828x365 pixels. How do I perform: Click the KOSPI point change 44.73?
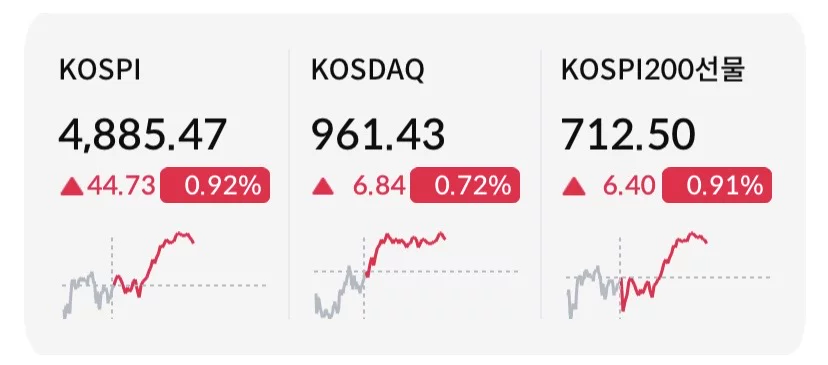click(x=121, y=186)
